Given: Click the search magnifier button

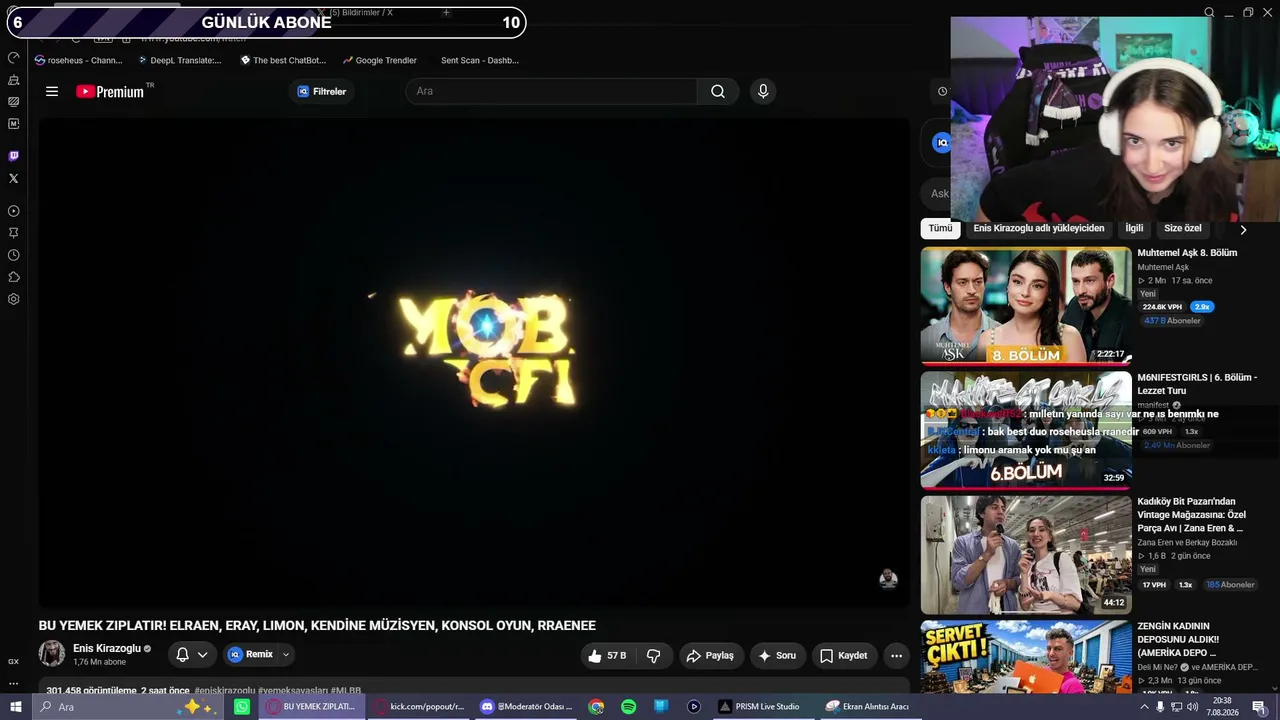Looking at the screenshot, I should click(718, 91).
